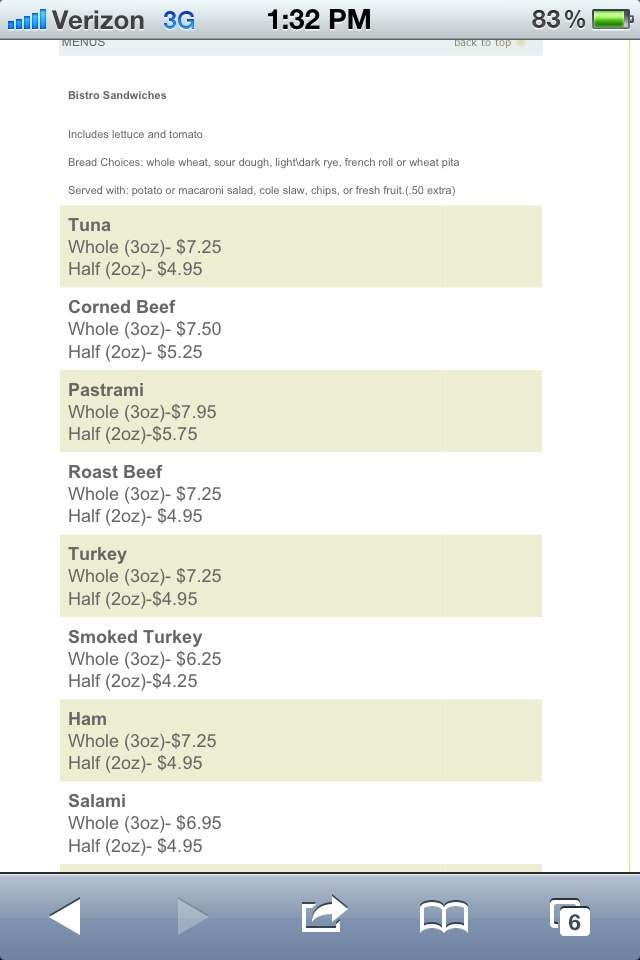Open the bookmarks book icon
This screenshot has width=640, height=960.
443,916
